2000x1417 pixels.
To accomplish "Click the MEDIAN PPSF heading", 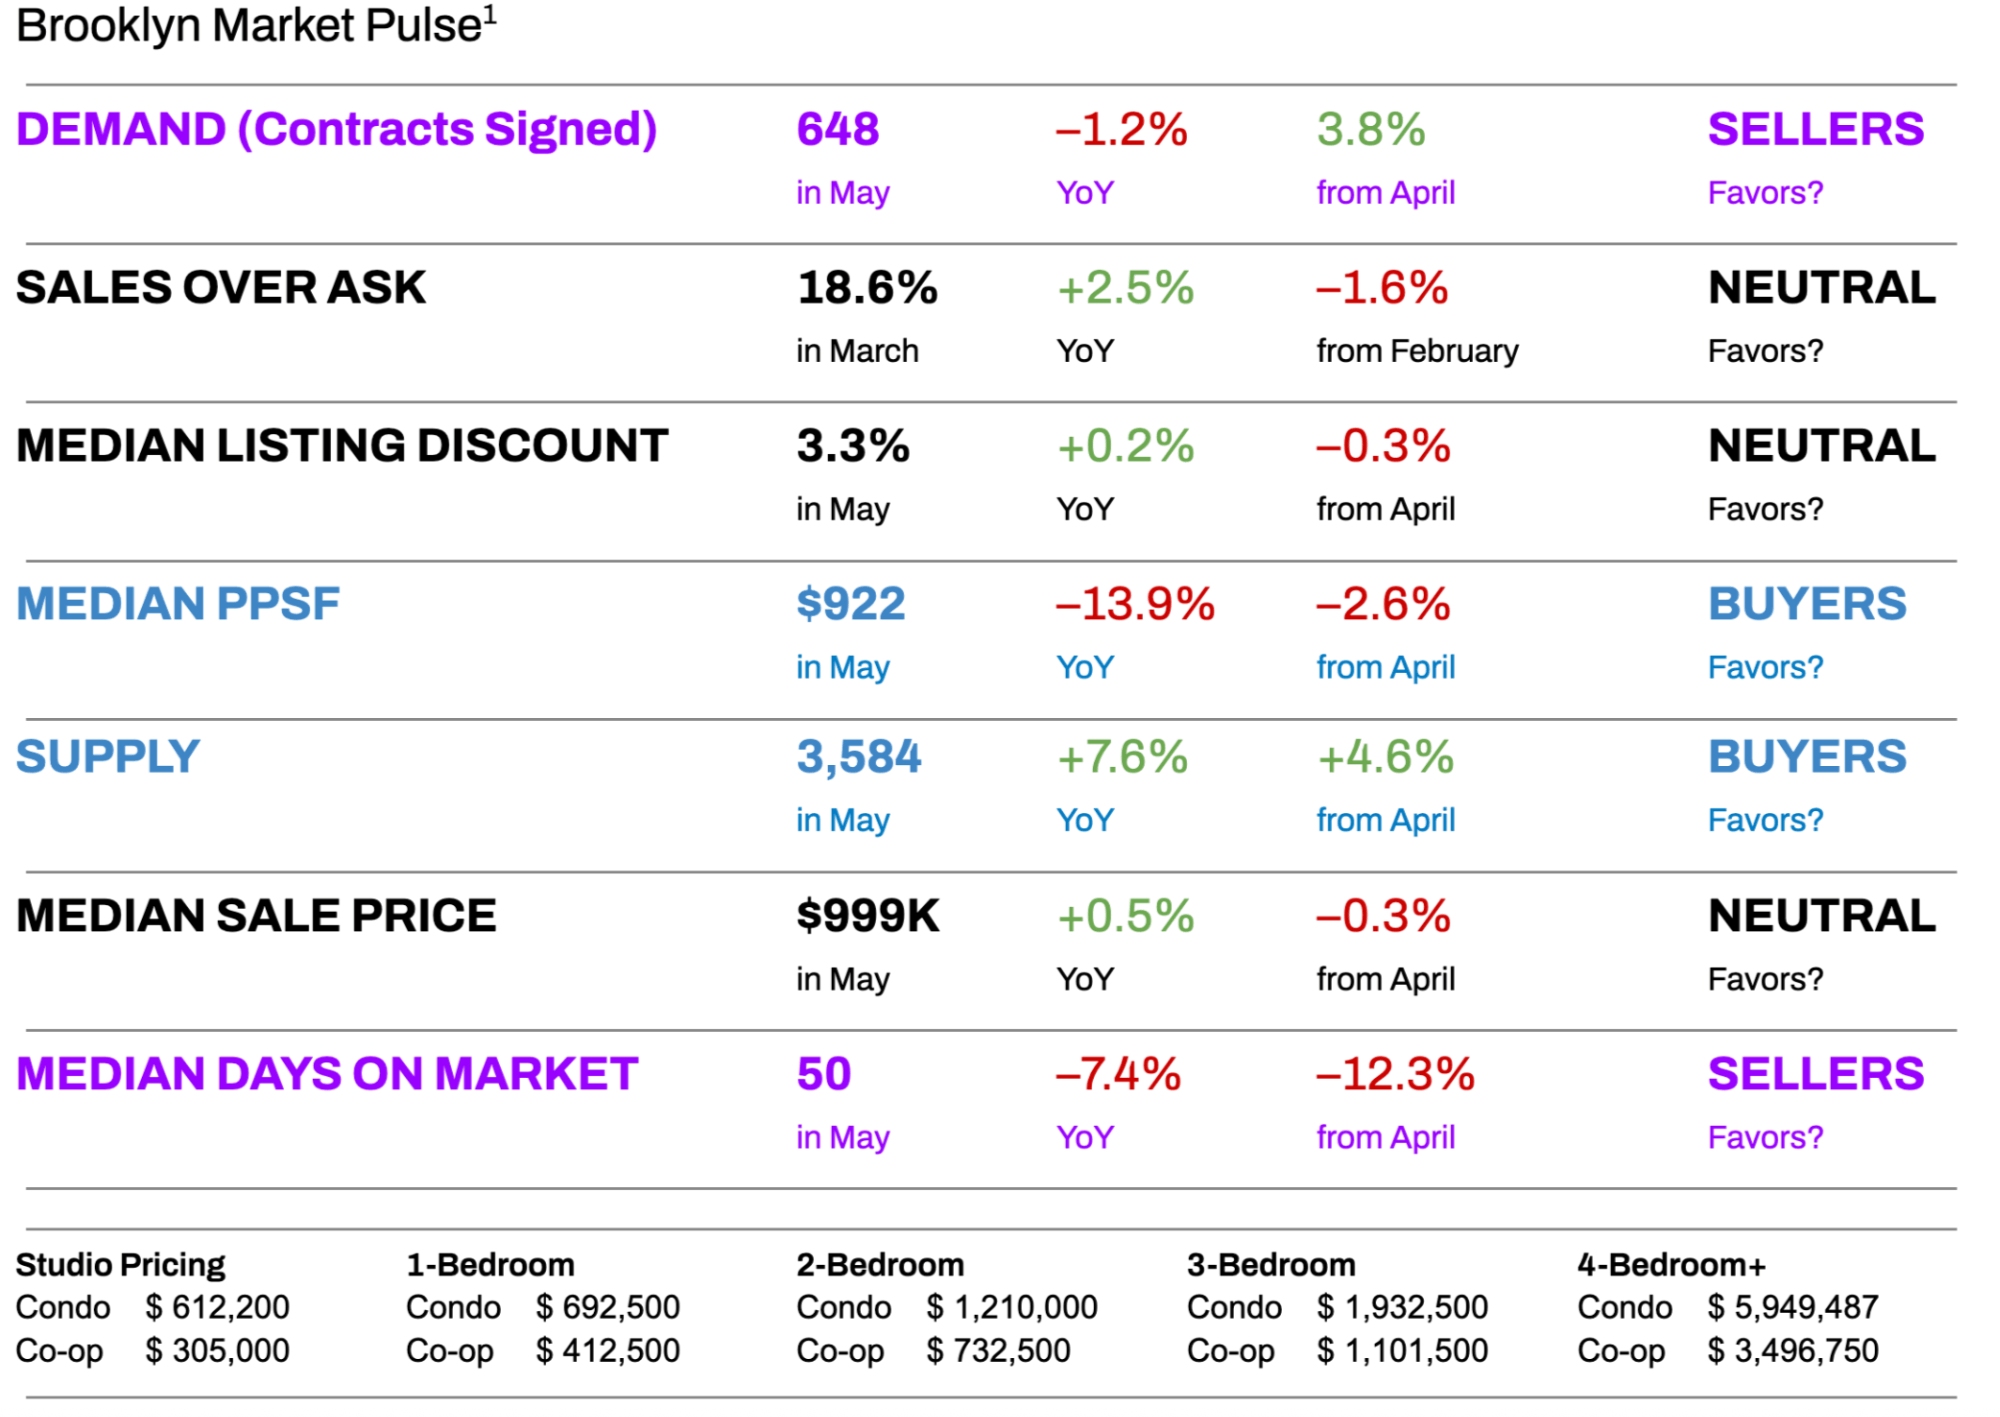I will pos(178,604).
